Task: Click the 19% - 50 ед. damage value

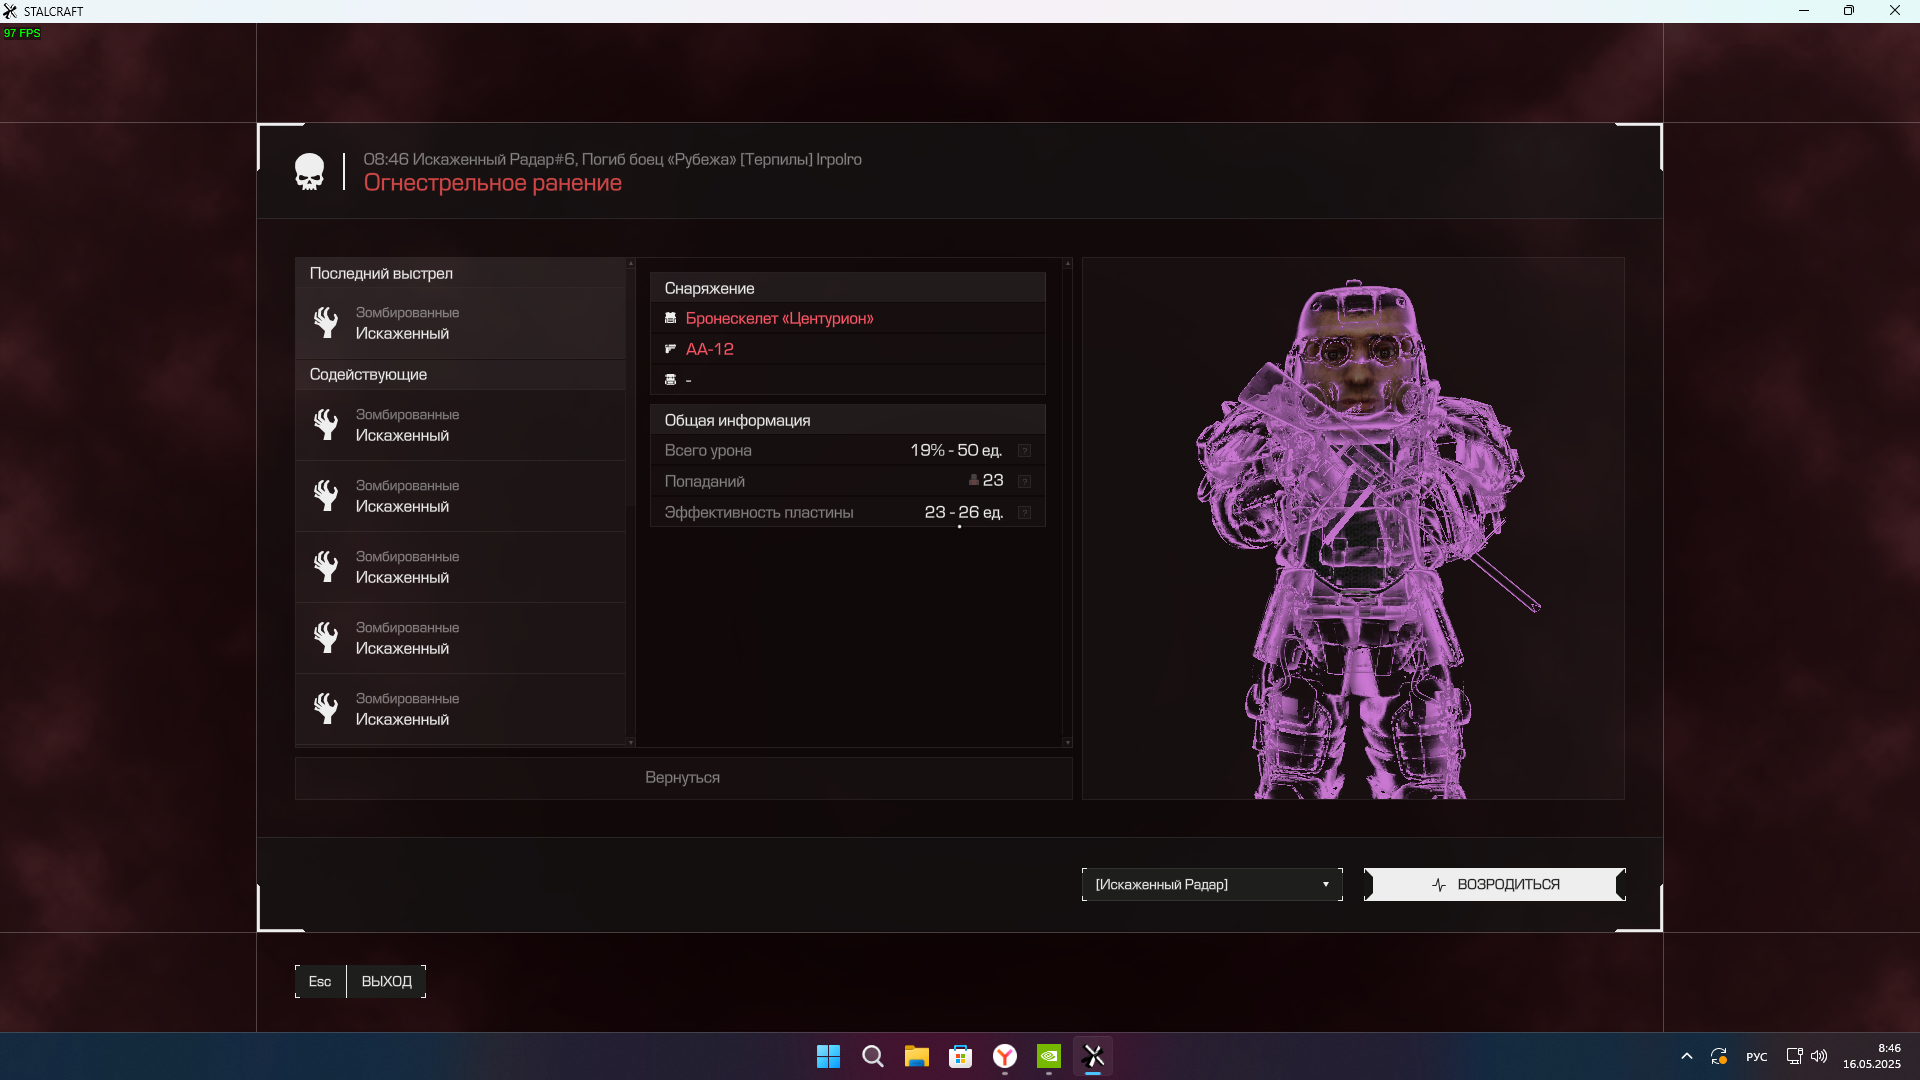Action: click(955, 451)
